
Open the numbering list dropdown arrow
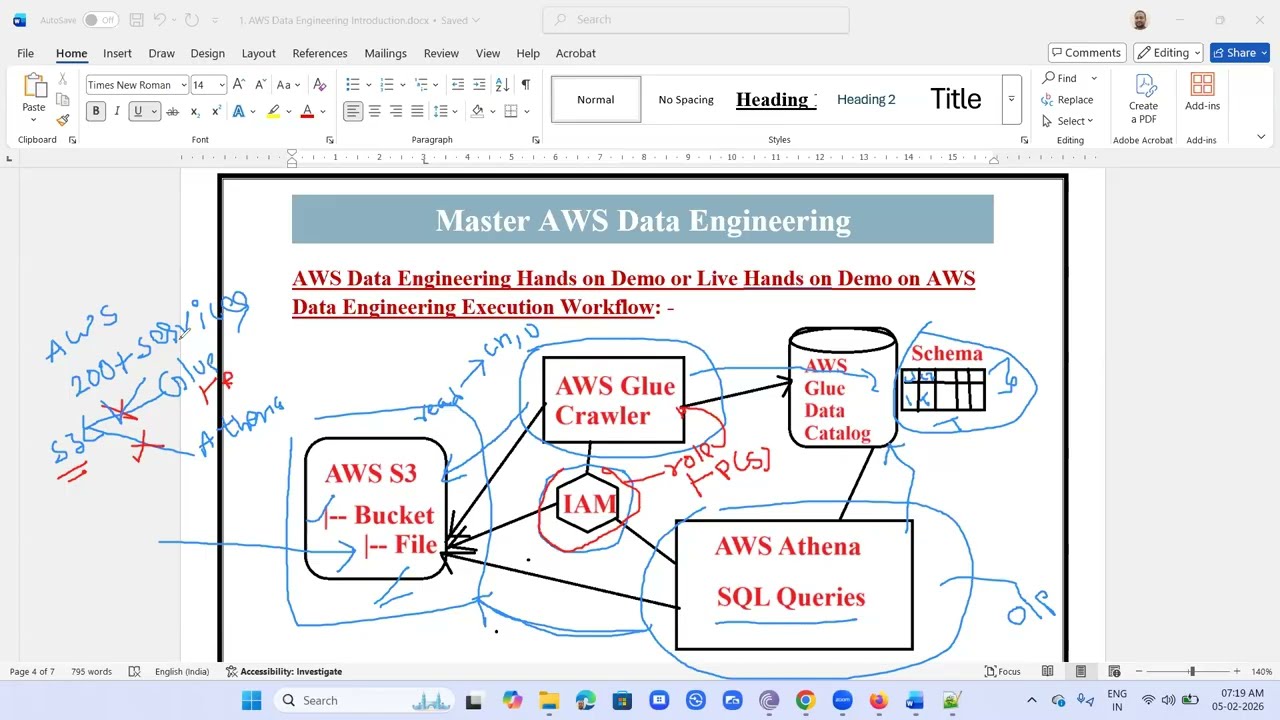coord(403,85)
